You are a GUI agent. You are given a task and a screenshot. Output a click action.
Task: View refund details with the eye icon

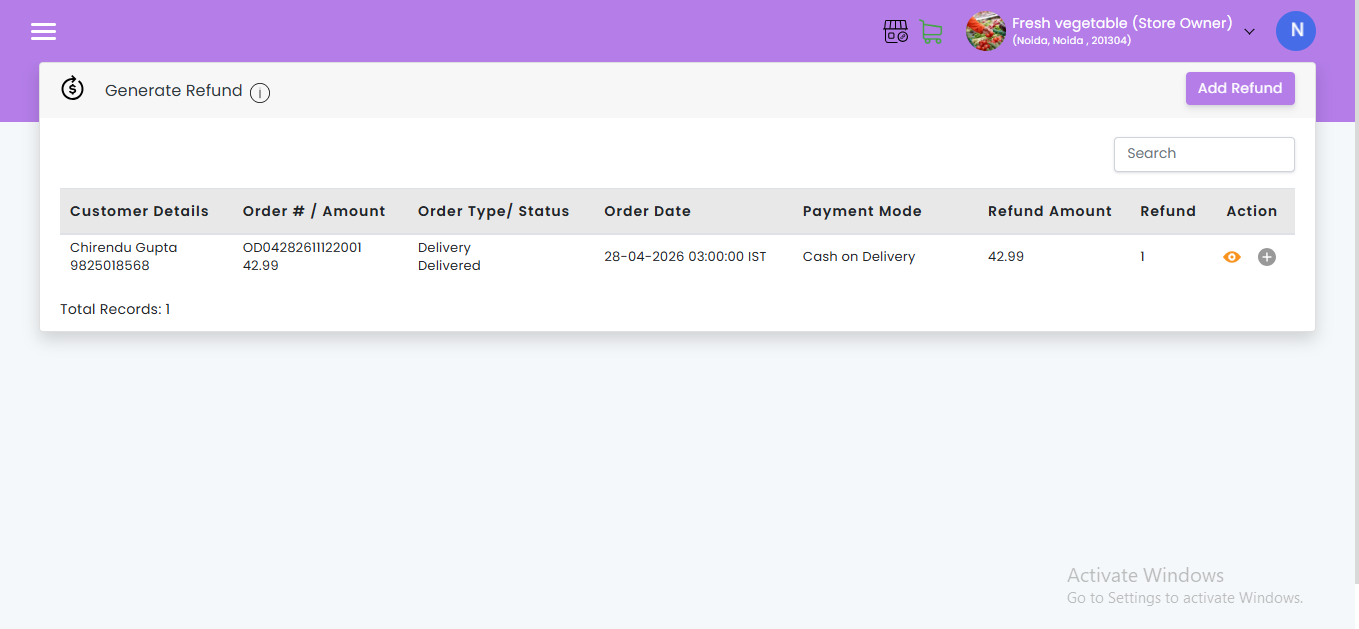tap(1232, 257)
